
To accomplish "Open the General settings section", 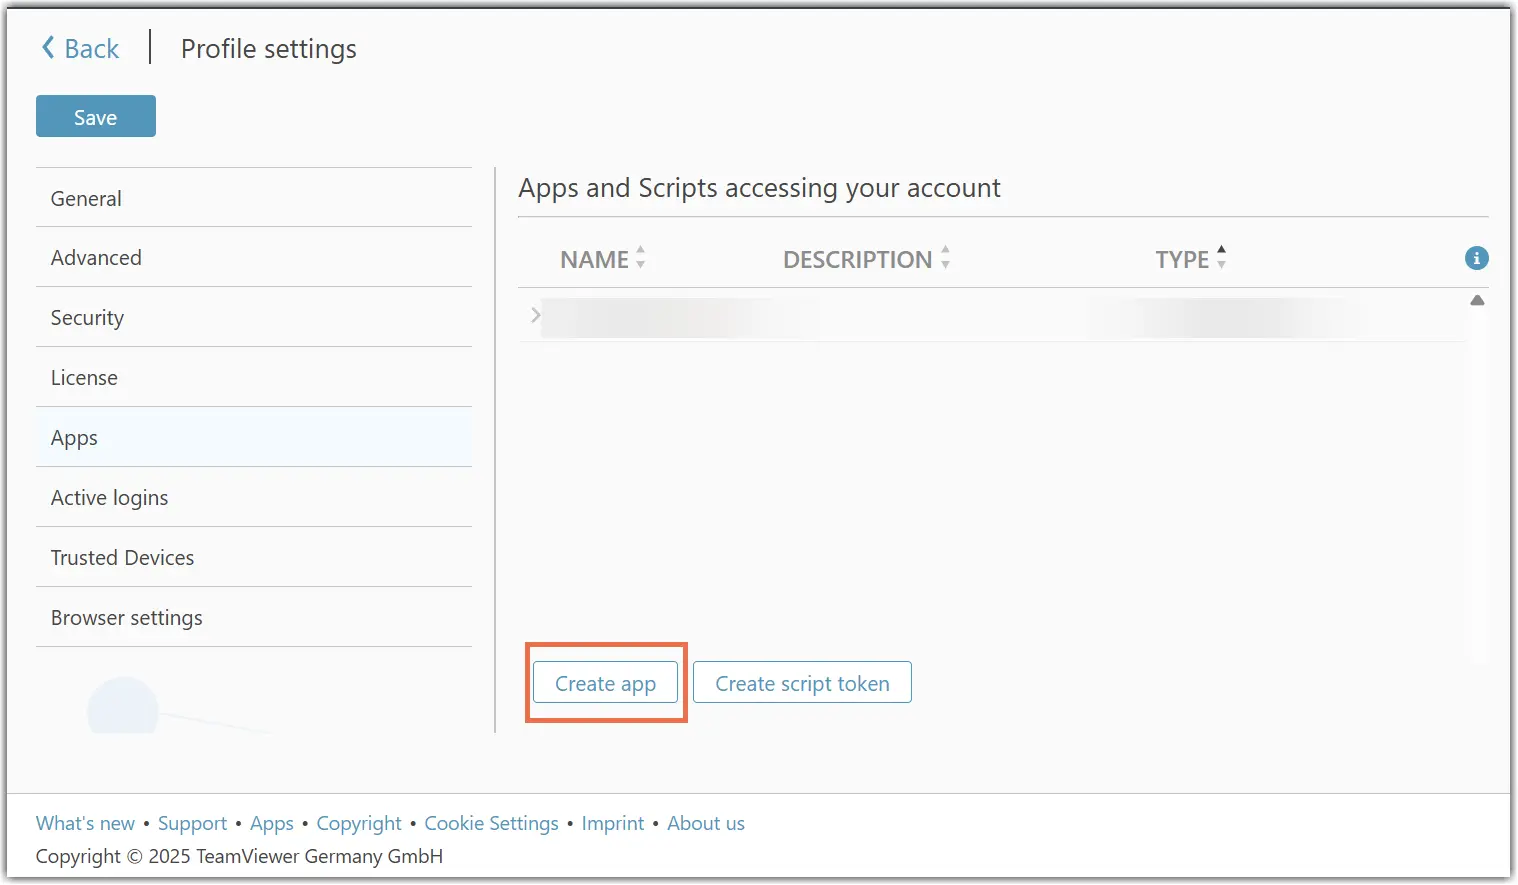I will click(254, 198).
